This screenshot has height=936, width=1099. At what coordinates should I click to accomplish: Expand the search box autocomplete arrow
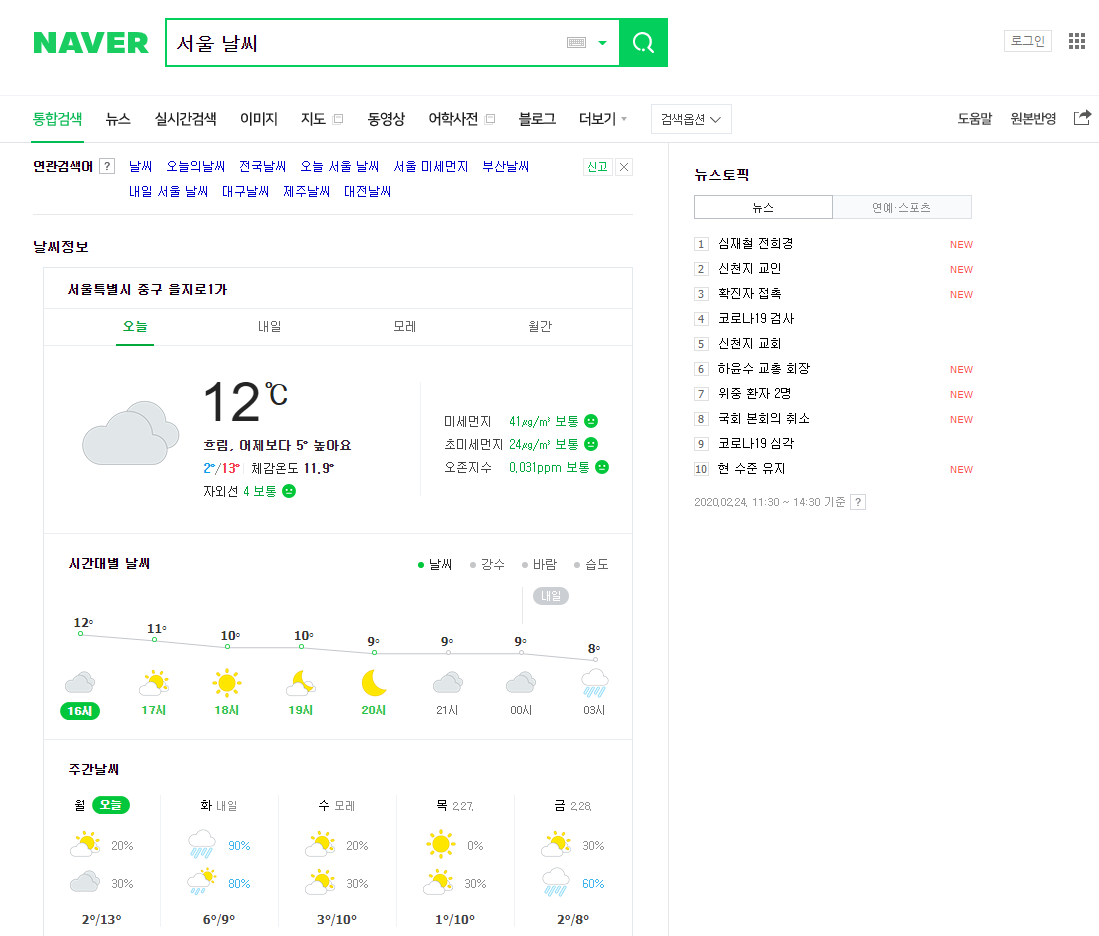pos(602,43)
